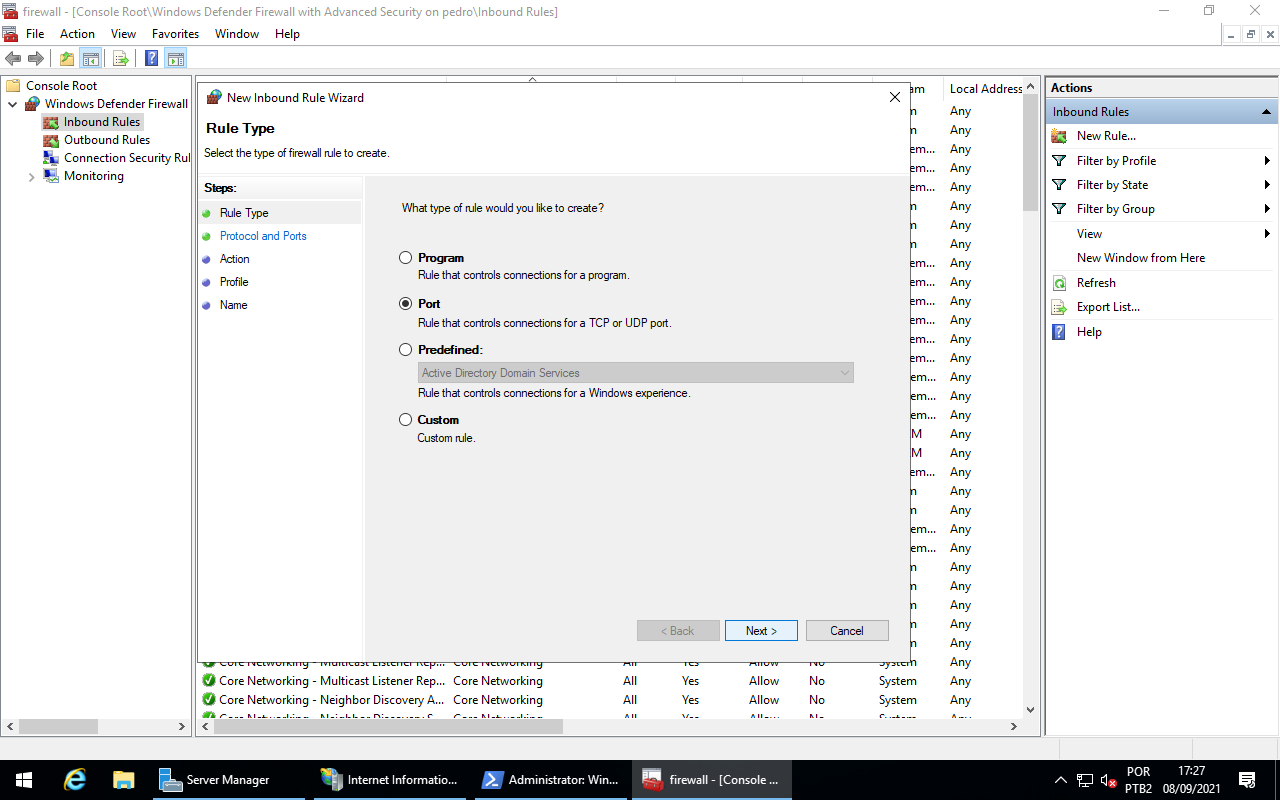Image resolution: width=1280 pixels, height=800 pixels.
Task: Toggle Show/Hide Console Tree toolbar icon
Action: tap(91, 58)
